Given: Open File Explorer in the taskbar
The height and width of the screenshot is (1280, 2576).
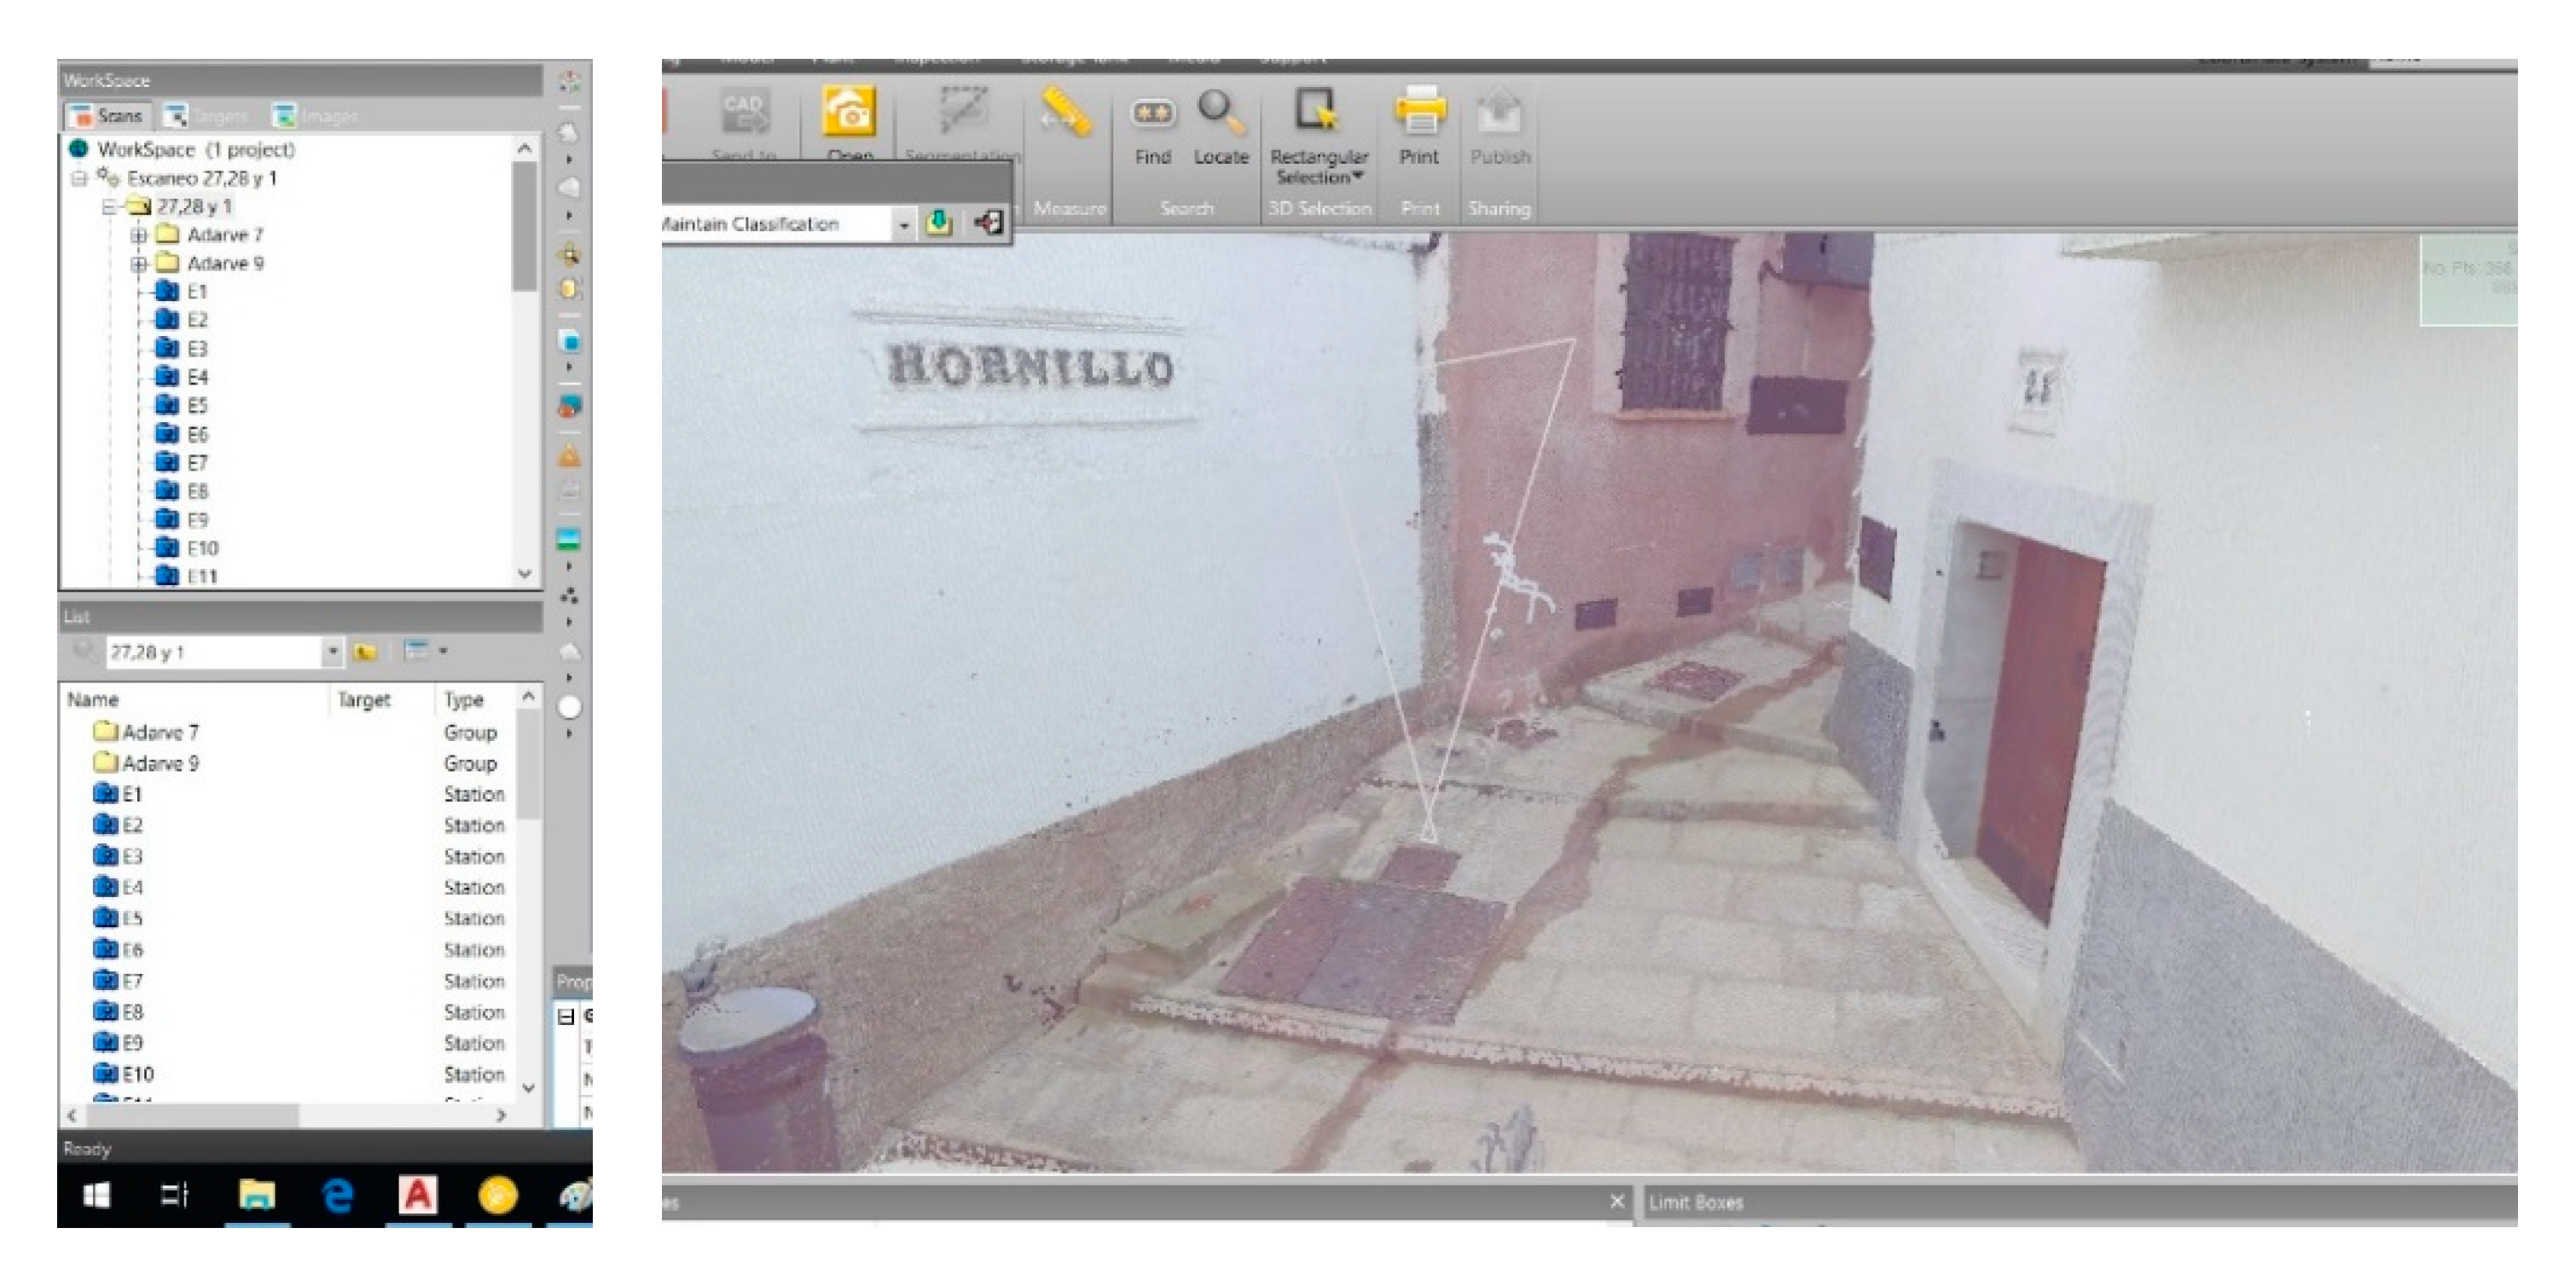Looking at the screenshot, I should point(257,1195).
